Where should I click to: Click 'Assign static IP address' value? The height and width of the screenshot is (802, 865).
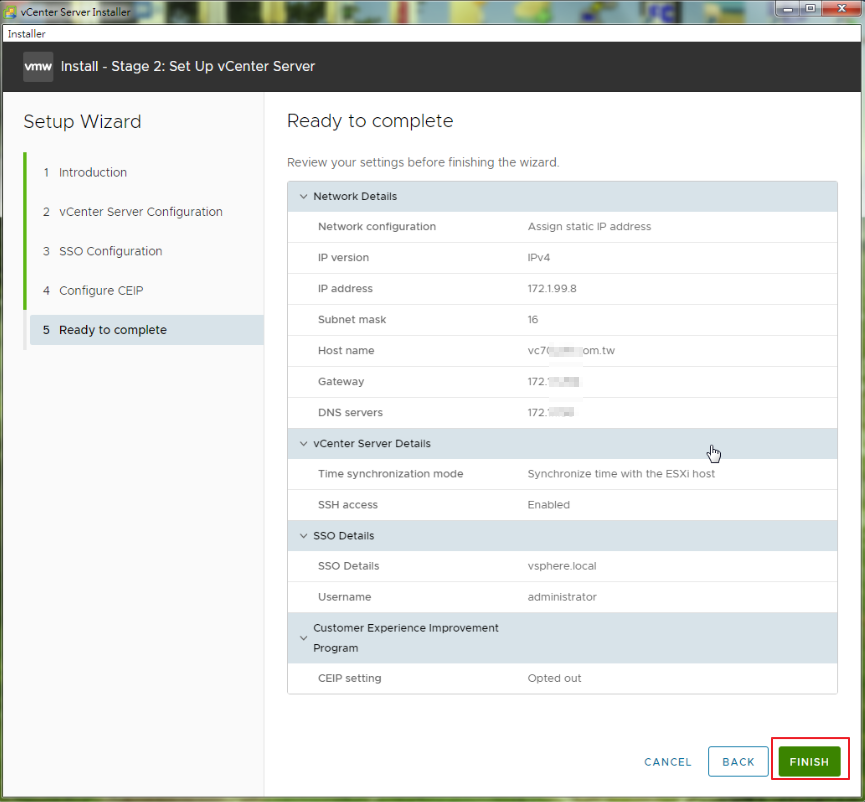[589, 227]
